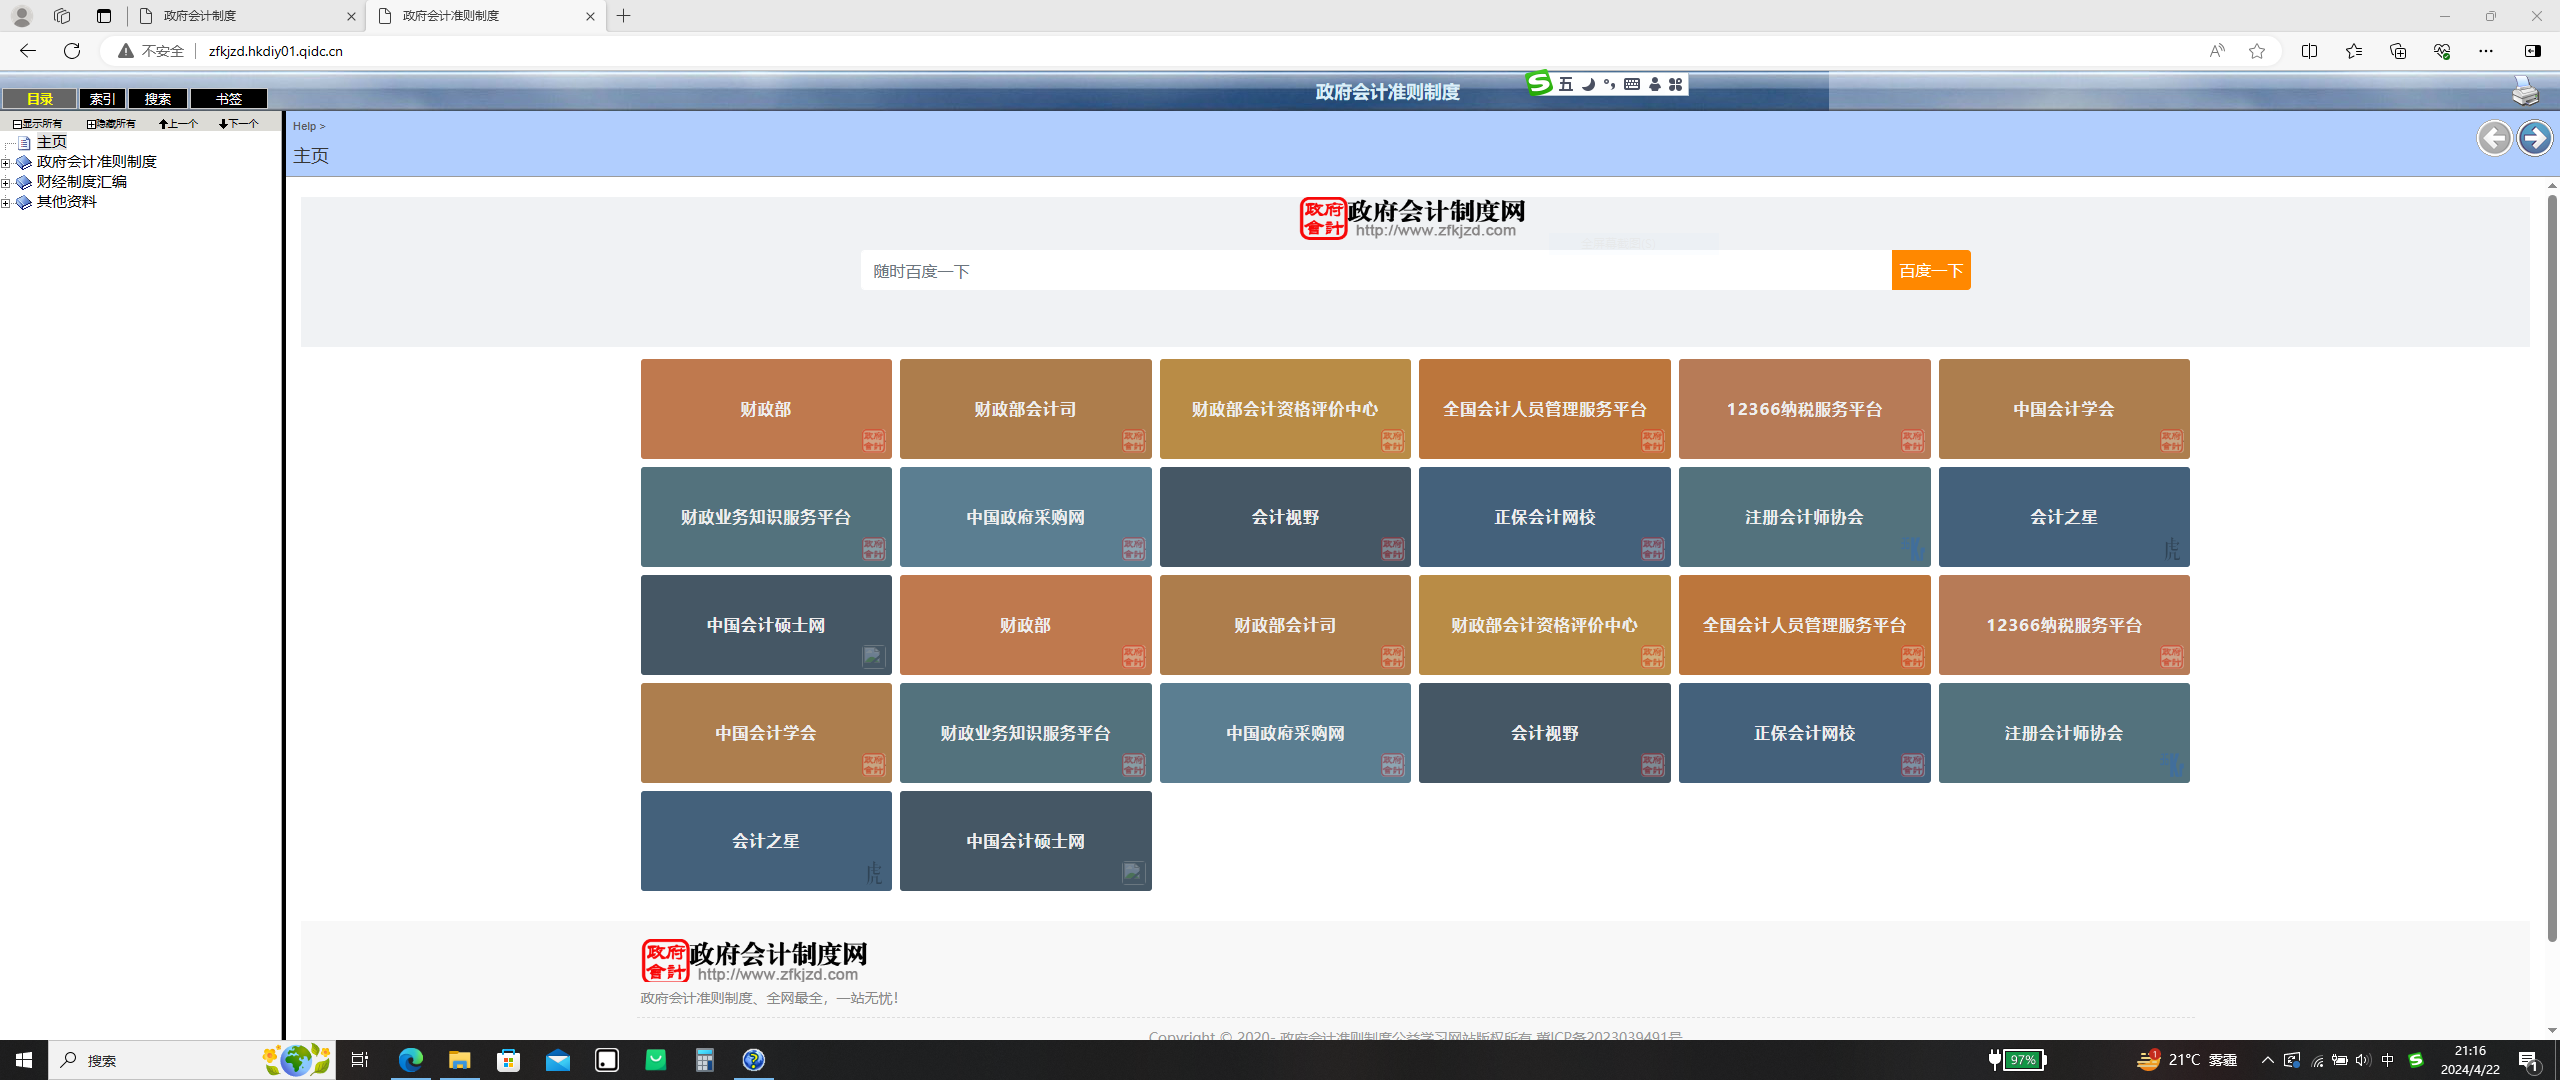Click the 百度一下 search button
Image resolution: width=2560 pixels, height=1080 pixels.
(x=1931, y=270)
